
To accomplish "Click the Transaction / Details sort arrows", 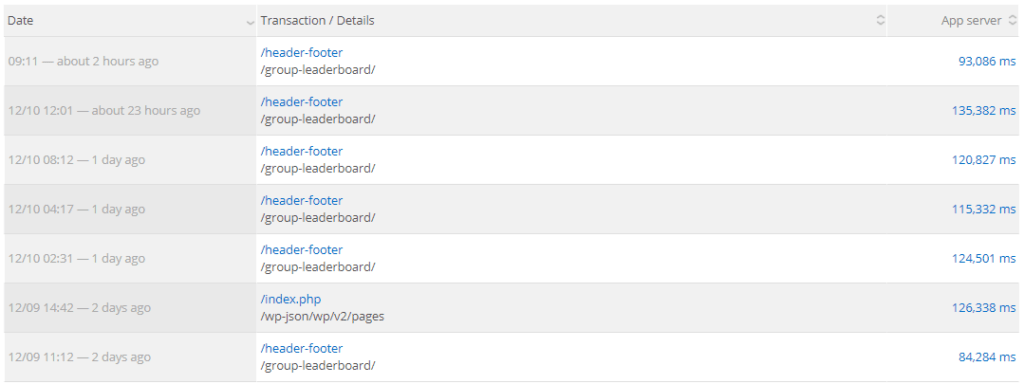I will coord(880,20).
